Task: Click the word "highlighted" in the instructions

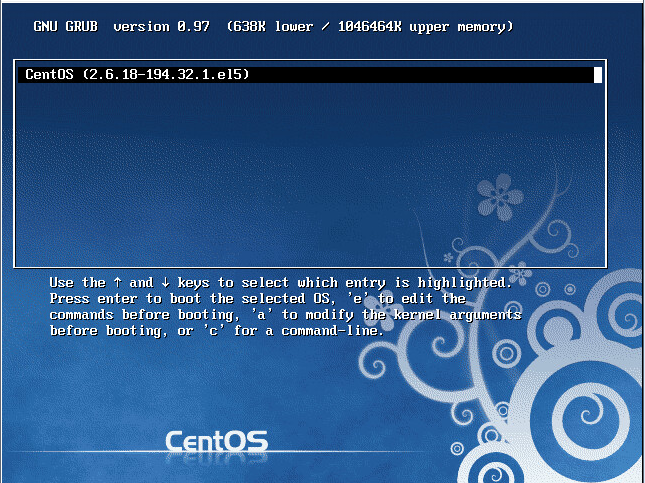Action: [x=467, y=283]
